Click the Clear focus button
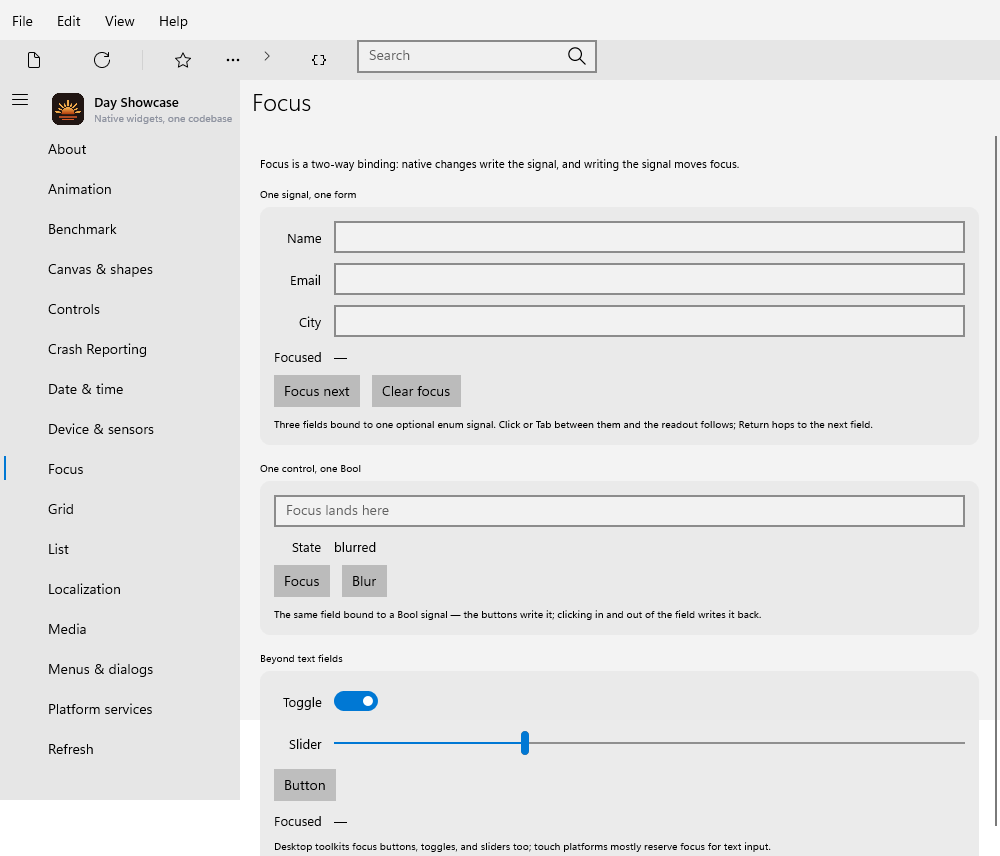Screen dimensions: 1000x856 coord(416,391)
